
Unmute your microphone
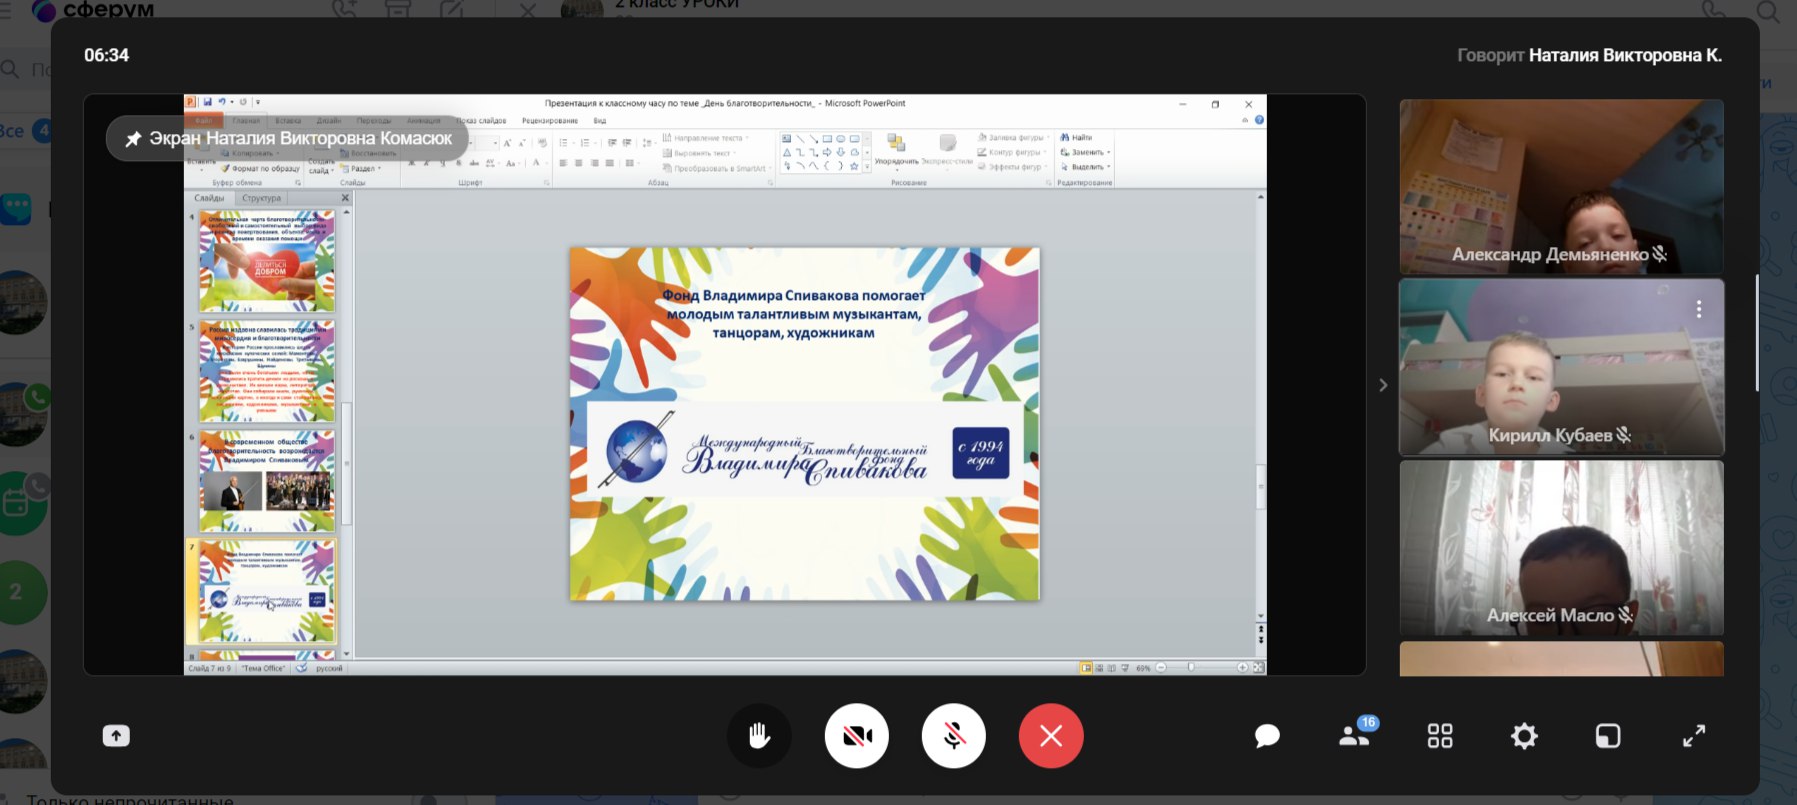pos(954,736)
